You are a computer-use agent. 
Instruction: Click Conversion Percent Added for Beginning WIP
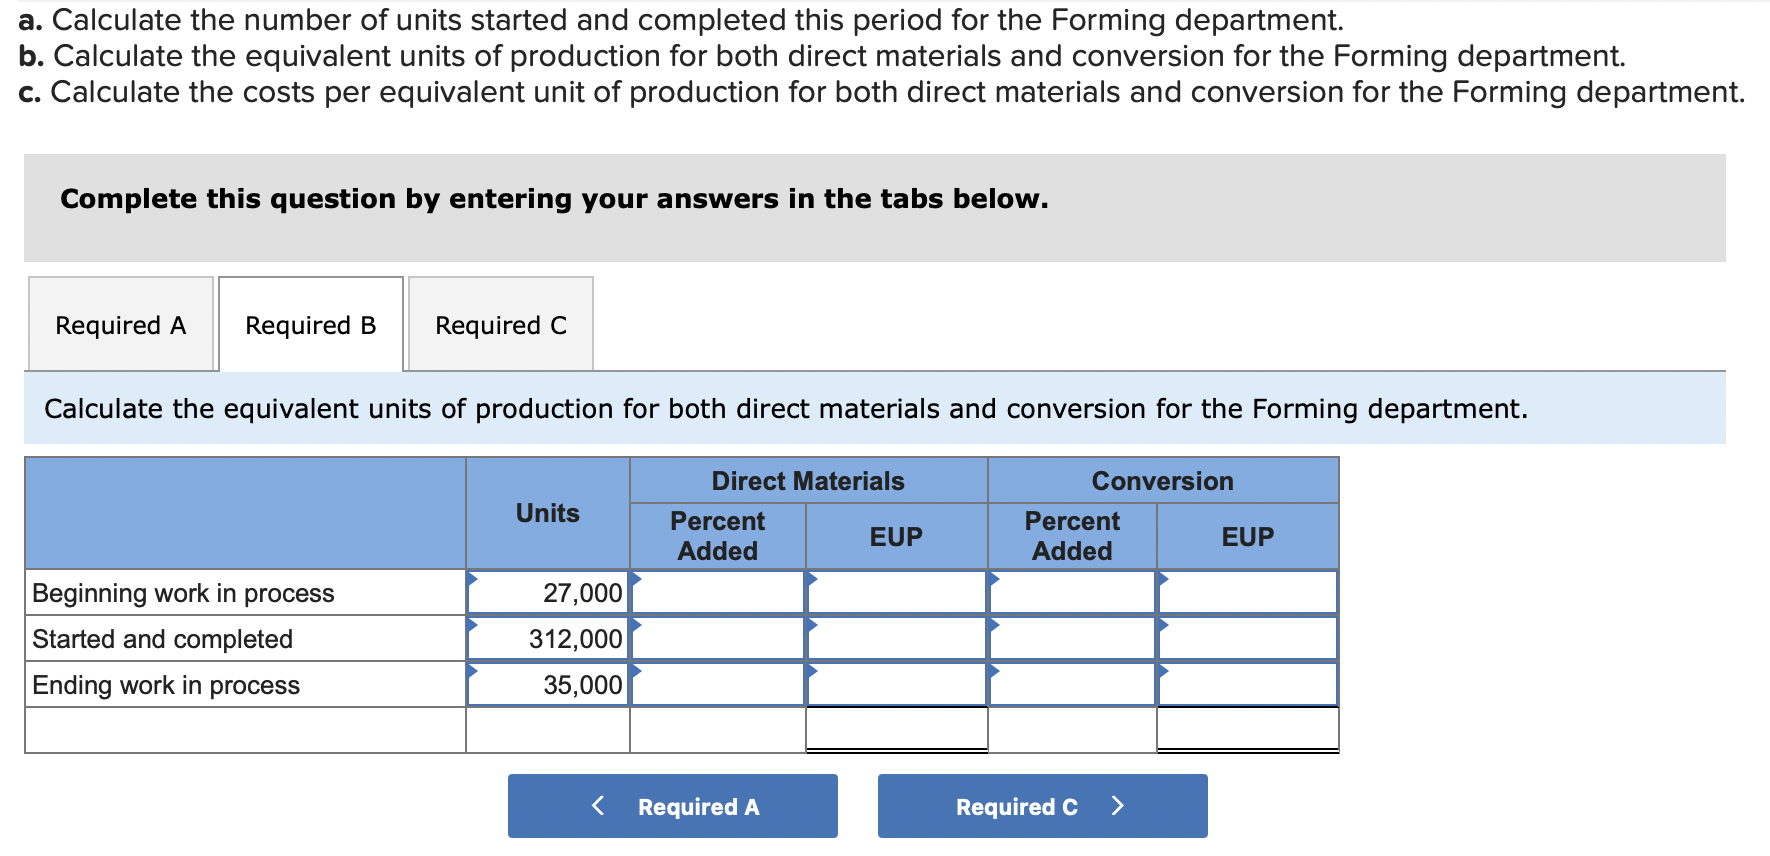pos(1072,593)
